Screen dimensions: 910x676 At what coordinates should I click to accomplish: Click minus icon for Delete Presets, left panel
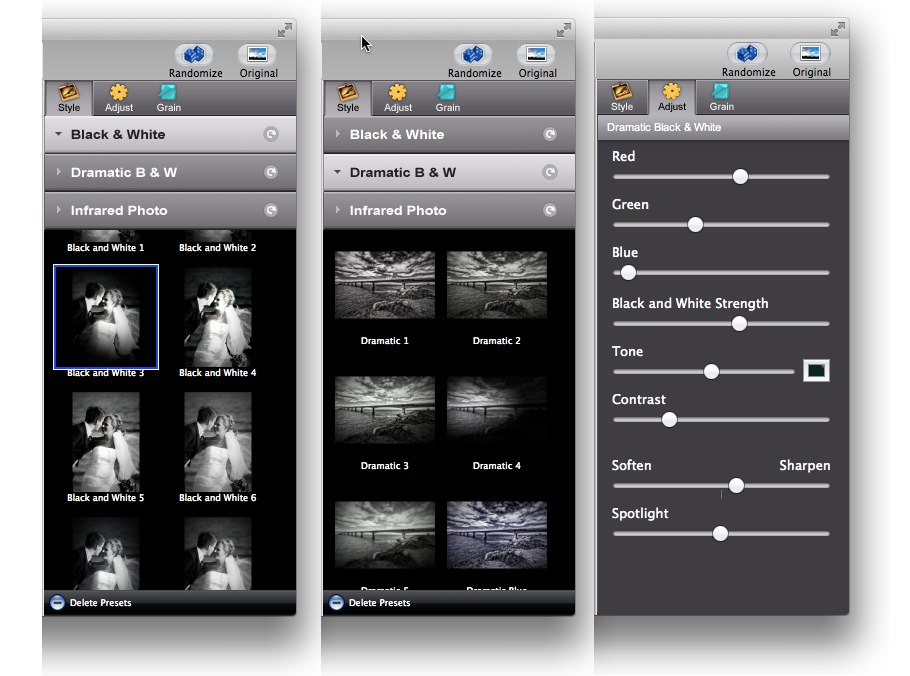pyautogui.click(x=57, y=602)
